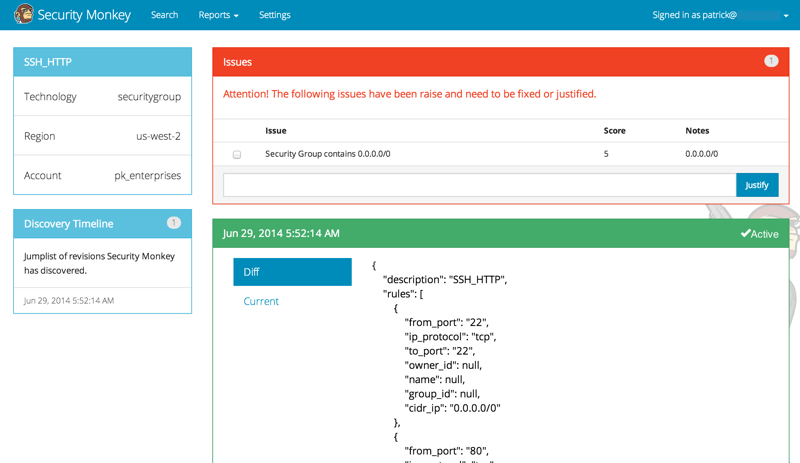Open the Settings page
The width and height of the screenshot is (800, 463).
274,15
